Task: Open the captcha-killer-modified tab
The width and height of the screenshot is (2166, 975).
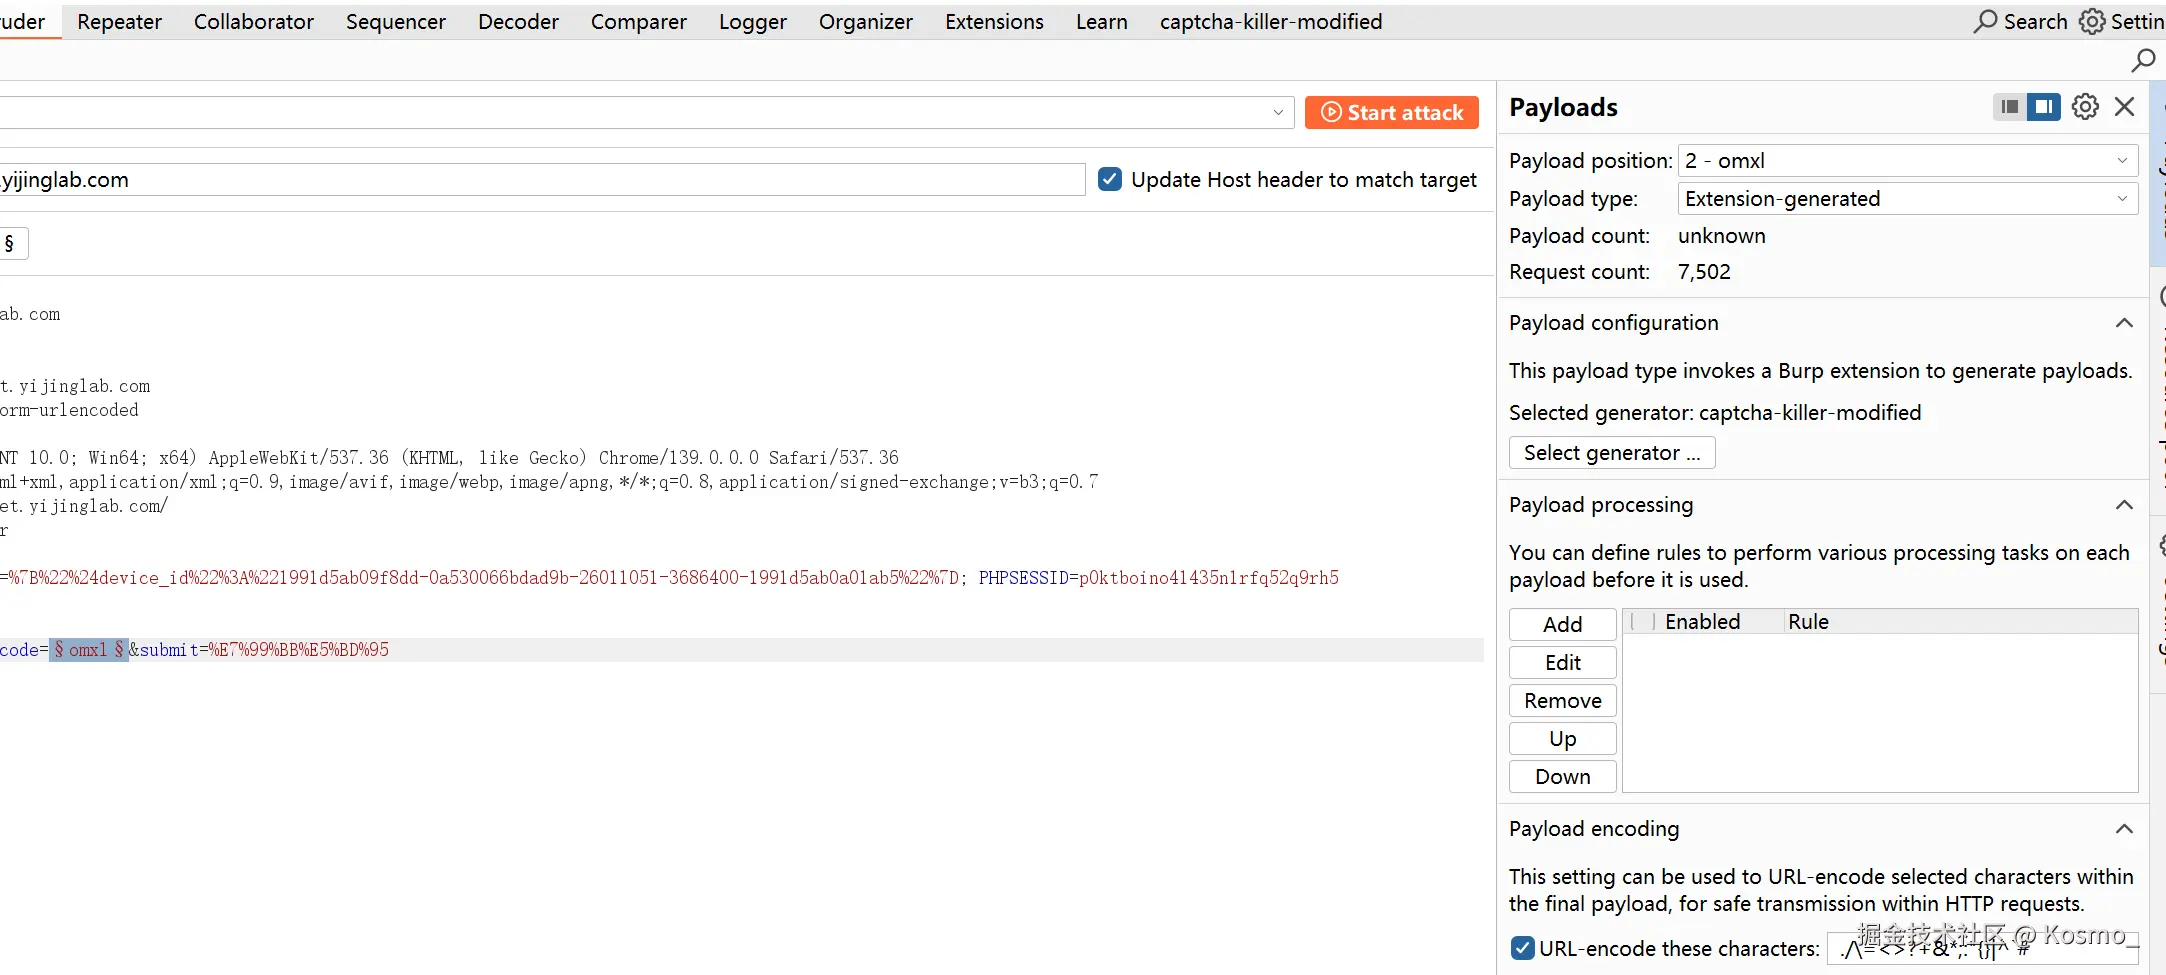Action: (1270, 21)
